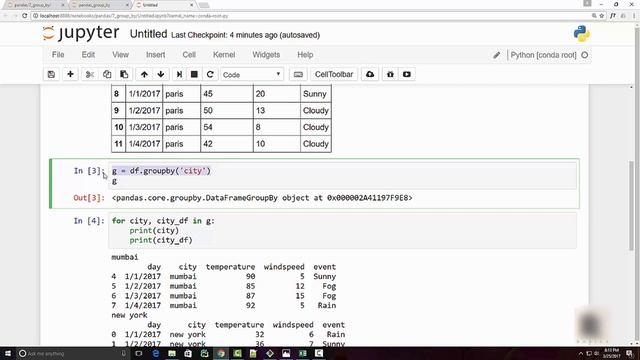Switch to second pandas_group_by browser tab
Image resolution: width=640 pixels, height=360 pixels.
99,5
